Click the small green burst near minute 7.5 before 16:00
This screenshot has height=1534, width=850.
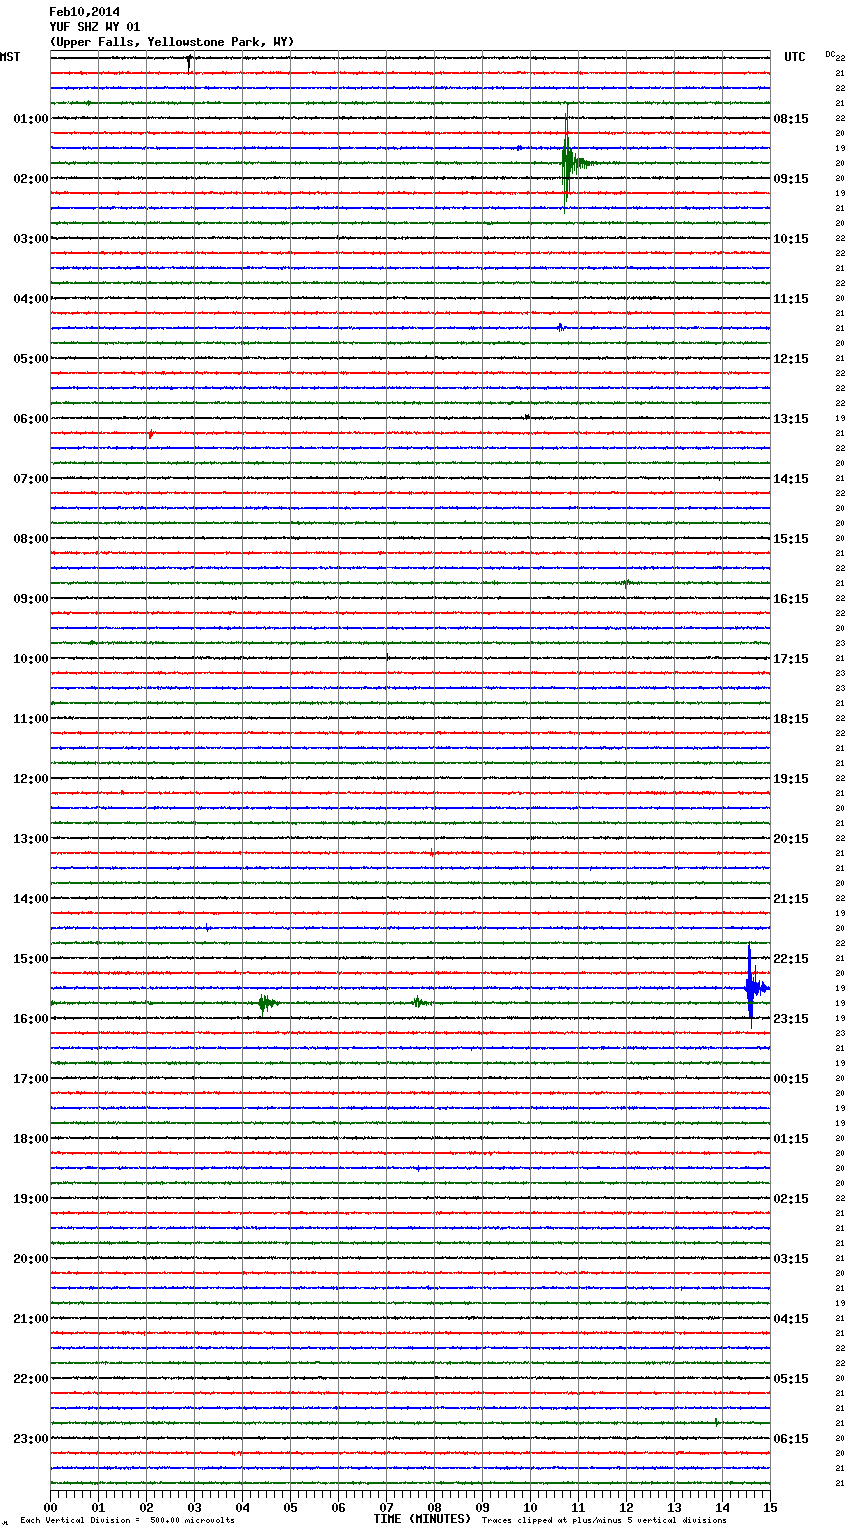click(419, 1002)
